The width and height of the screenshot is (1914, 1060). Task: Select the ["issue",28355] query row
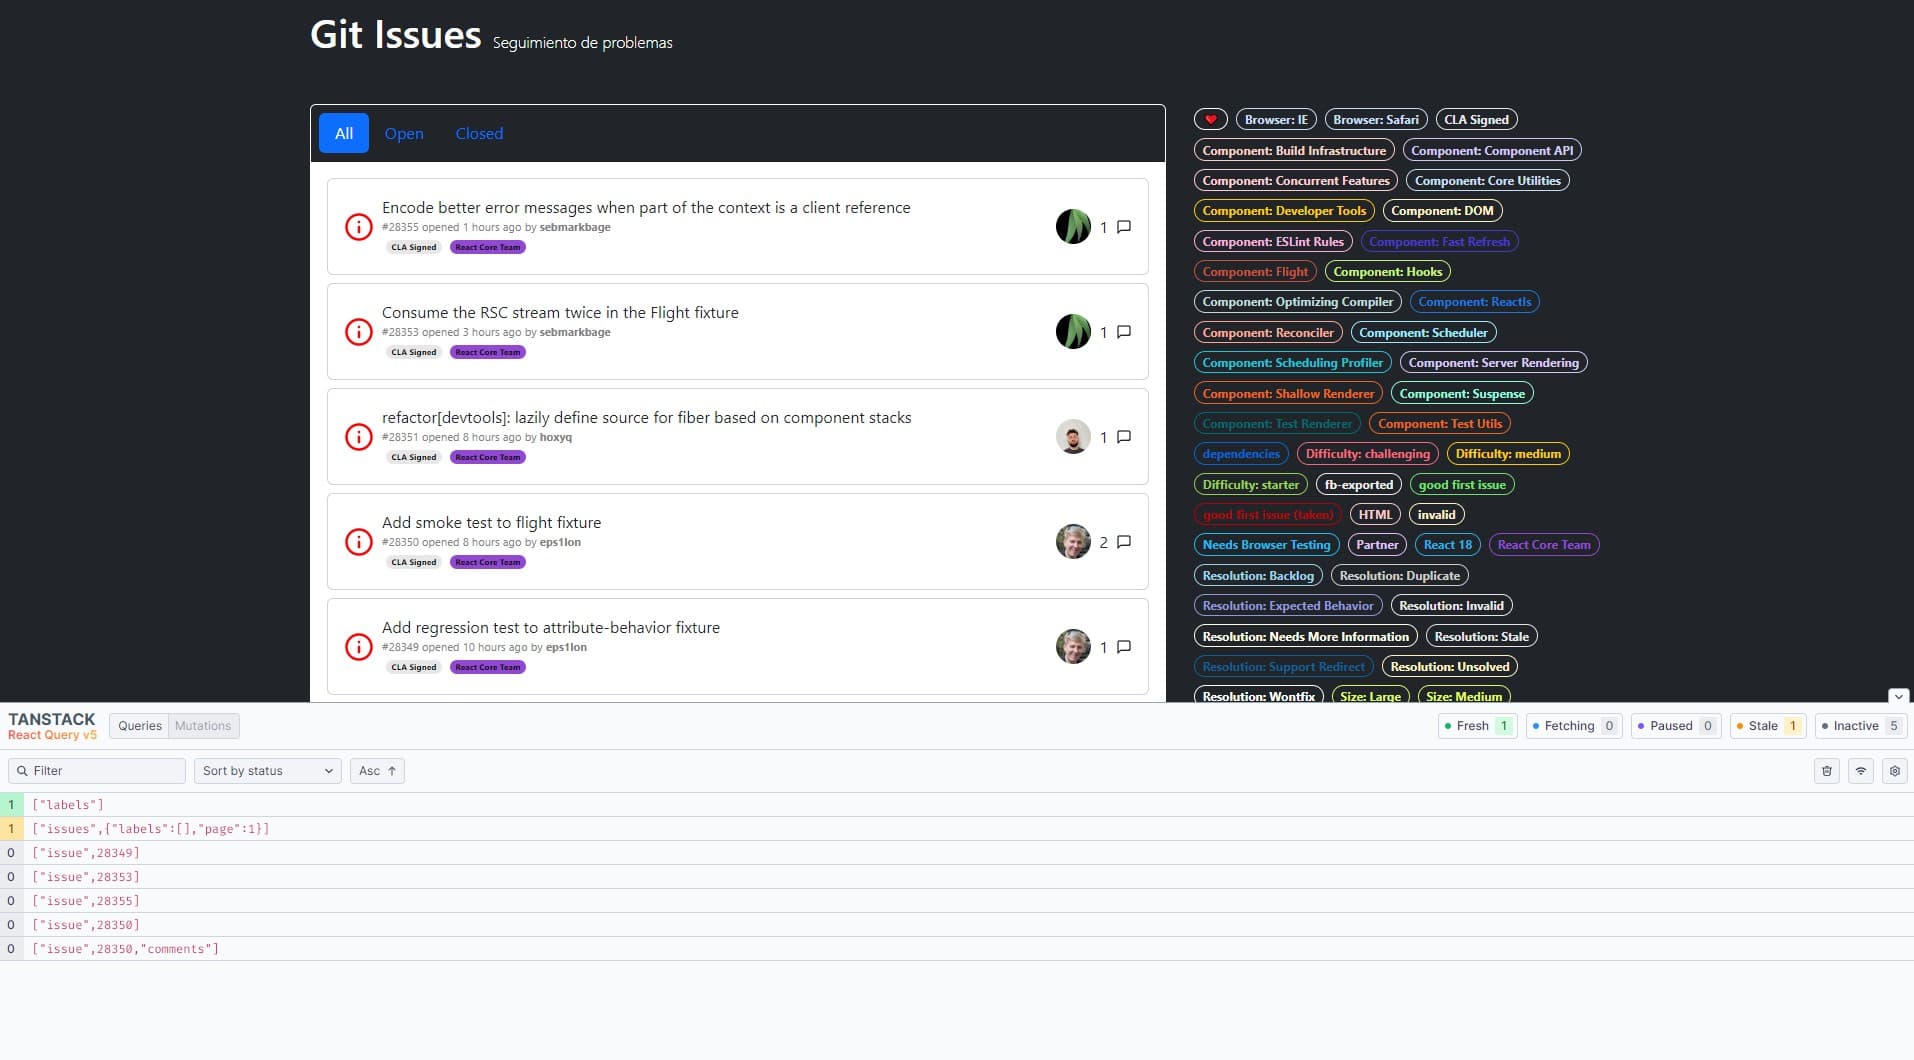point(957,901)
